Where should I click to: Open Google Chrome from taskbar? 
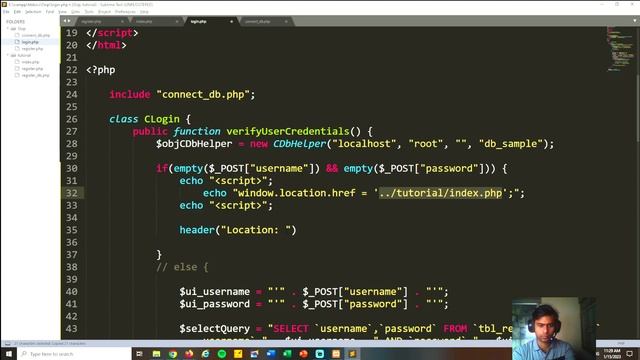[173, 353]
